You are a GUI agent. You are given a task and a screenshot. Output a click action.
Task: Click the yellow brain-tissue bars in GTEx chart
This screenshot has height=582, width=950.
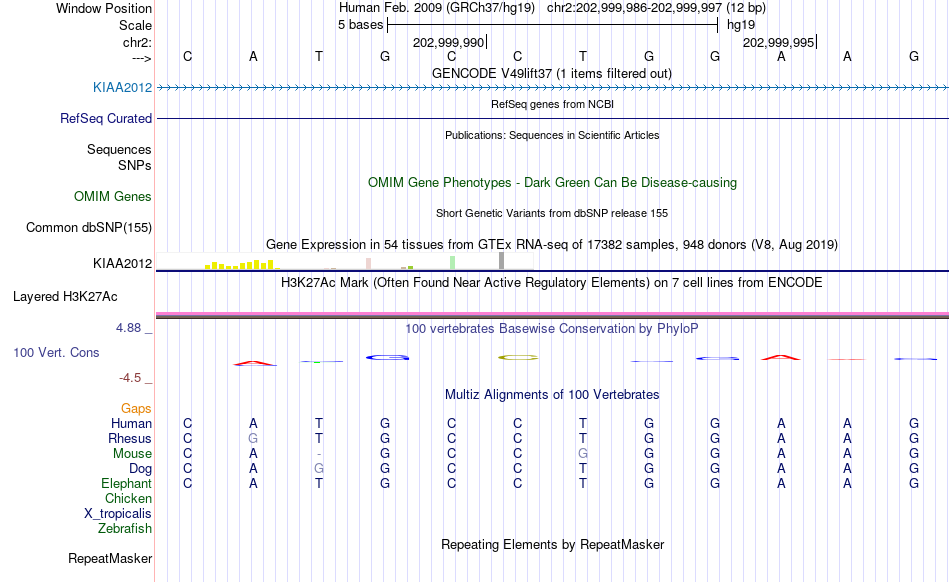pyautogui.click(x=242, y=265)
